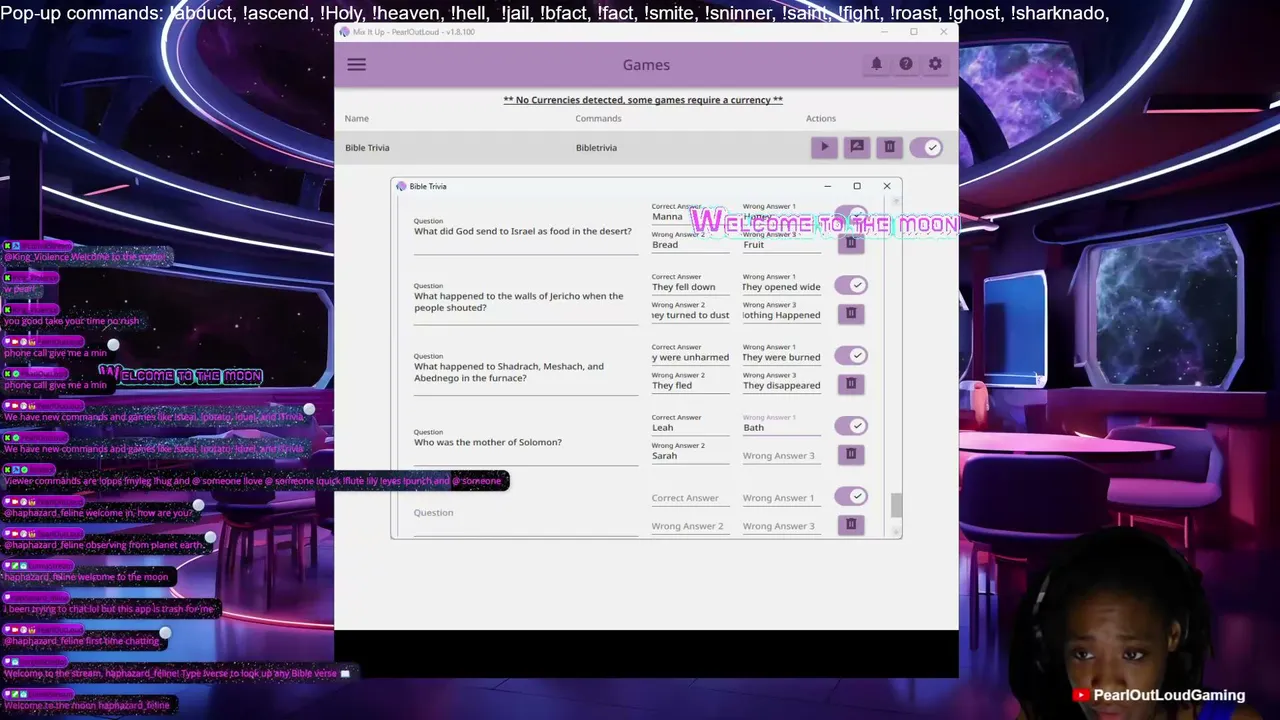Click the 'They were burned' answer field
The image size is (1280, 720).
[x=781, y=354]
